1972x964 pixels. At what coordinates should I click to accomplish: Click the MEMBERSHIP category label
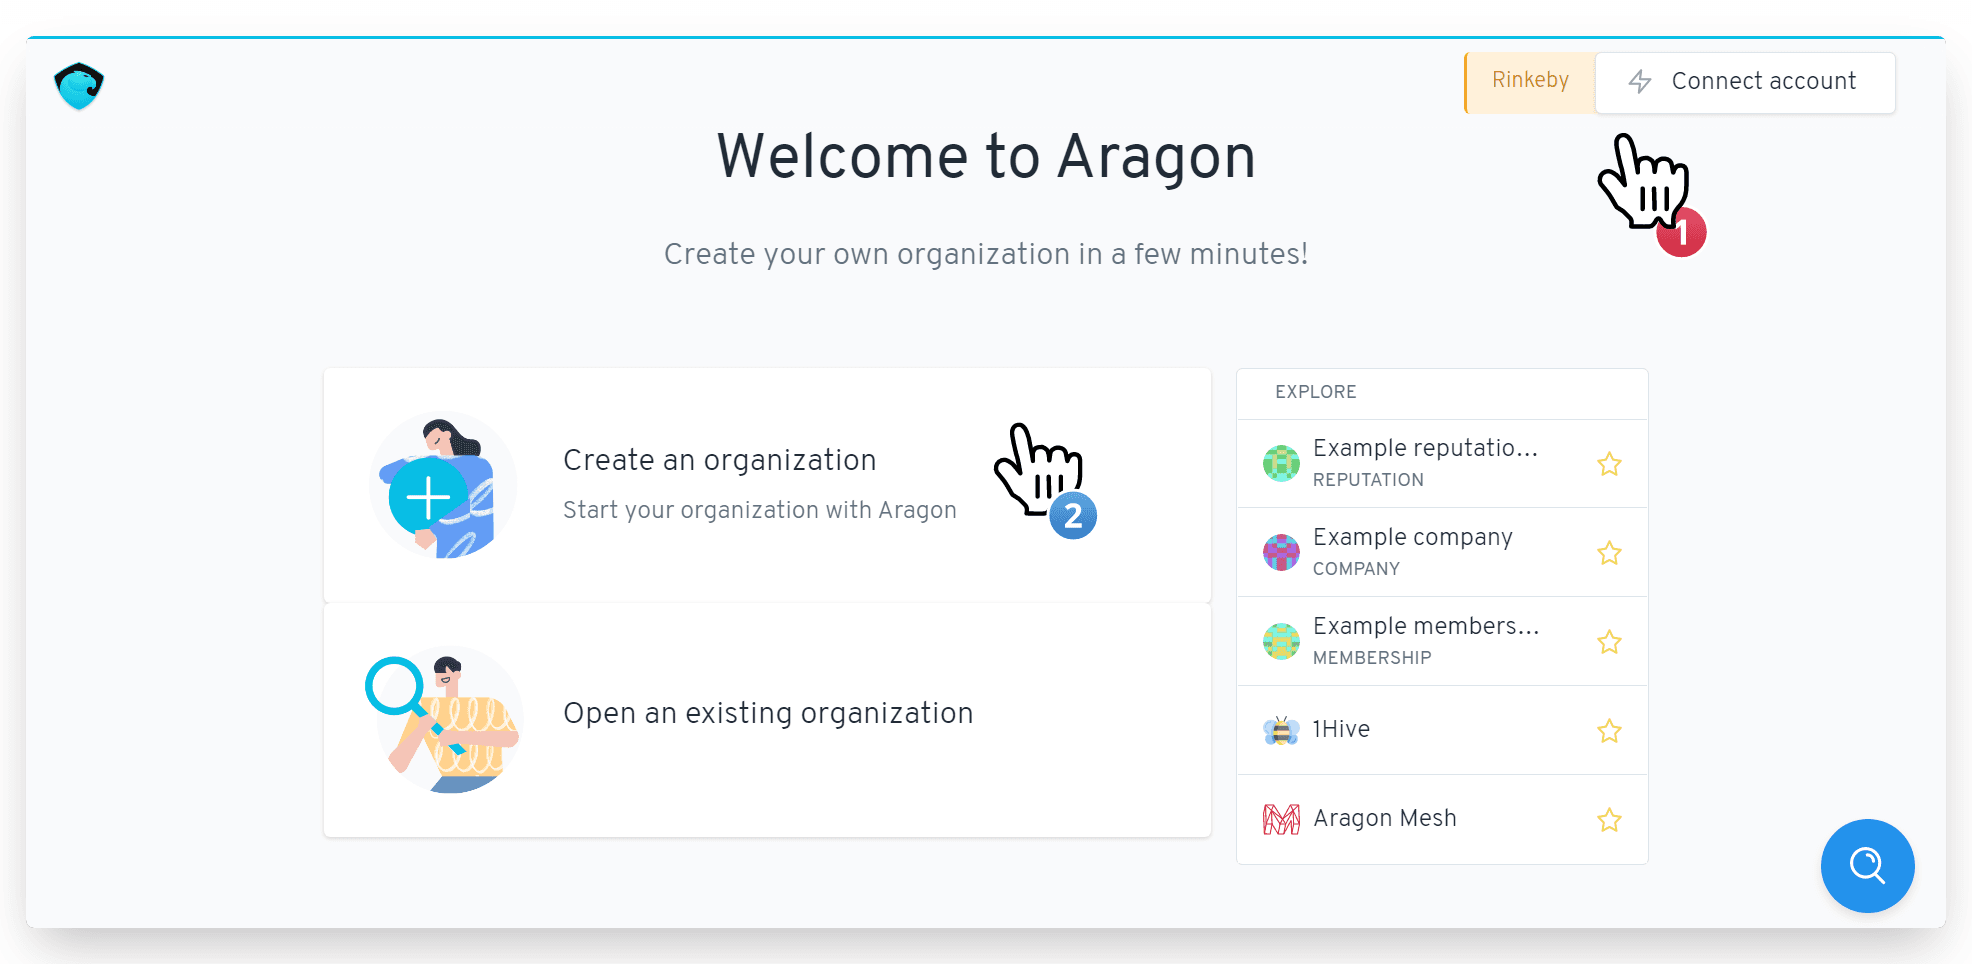click(x=1372, y=658)
